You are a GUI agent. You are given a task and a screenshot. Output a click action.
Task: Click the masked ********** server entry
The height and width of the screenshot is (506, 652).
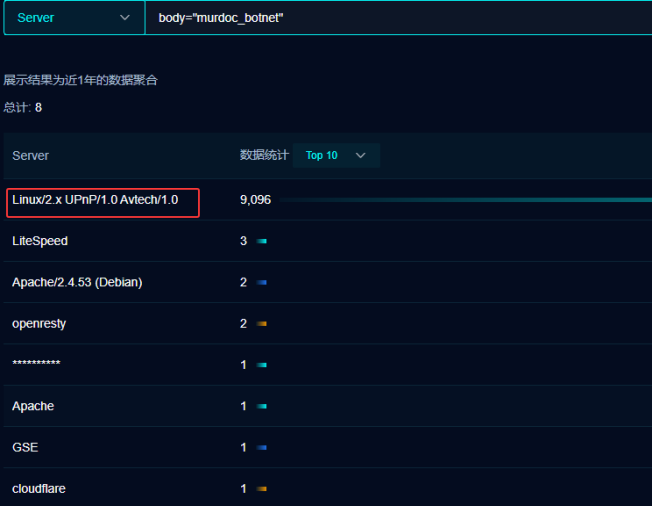[x=37, y=365]
